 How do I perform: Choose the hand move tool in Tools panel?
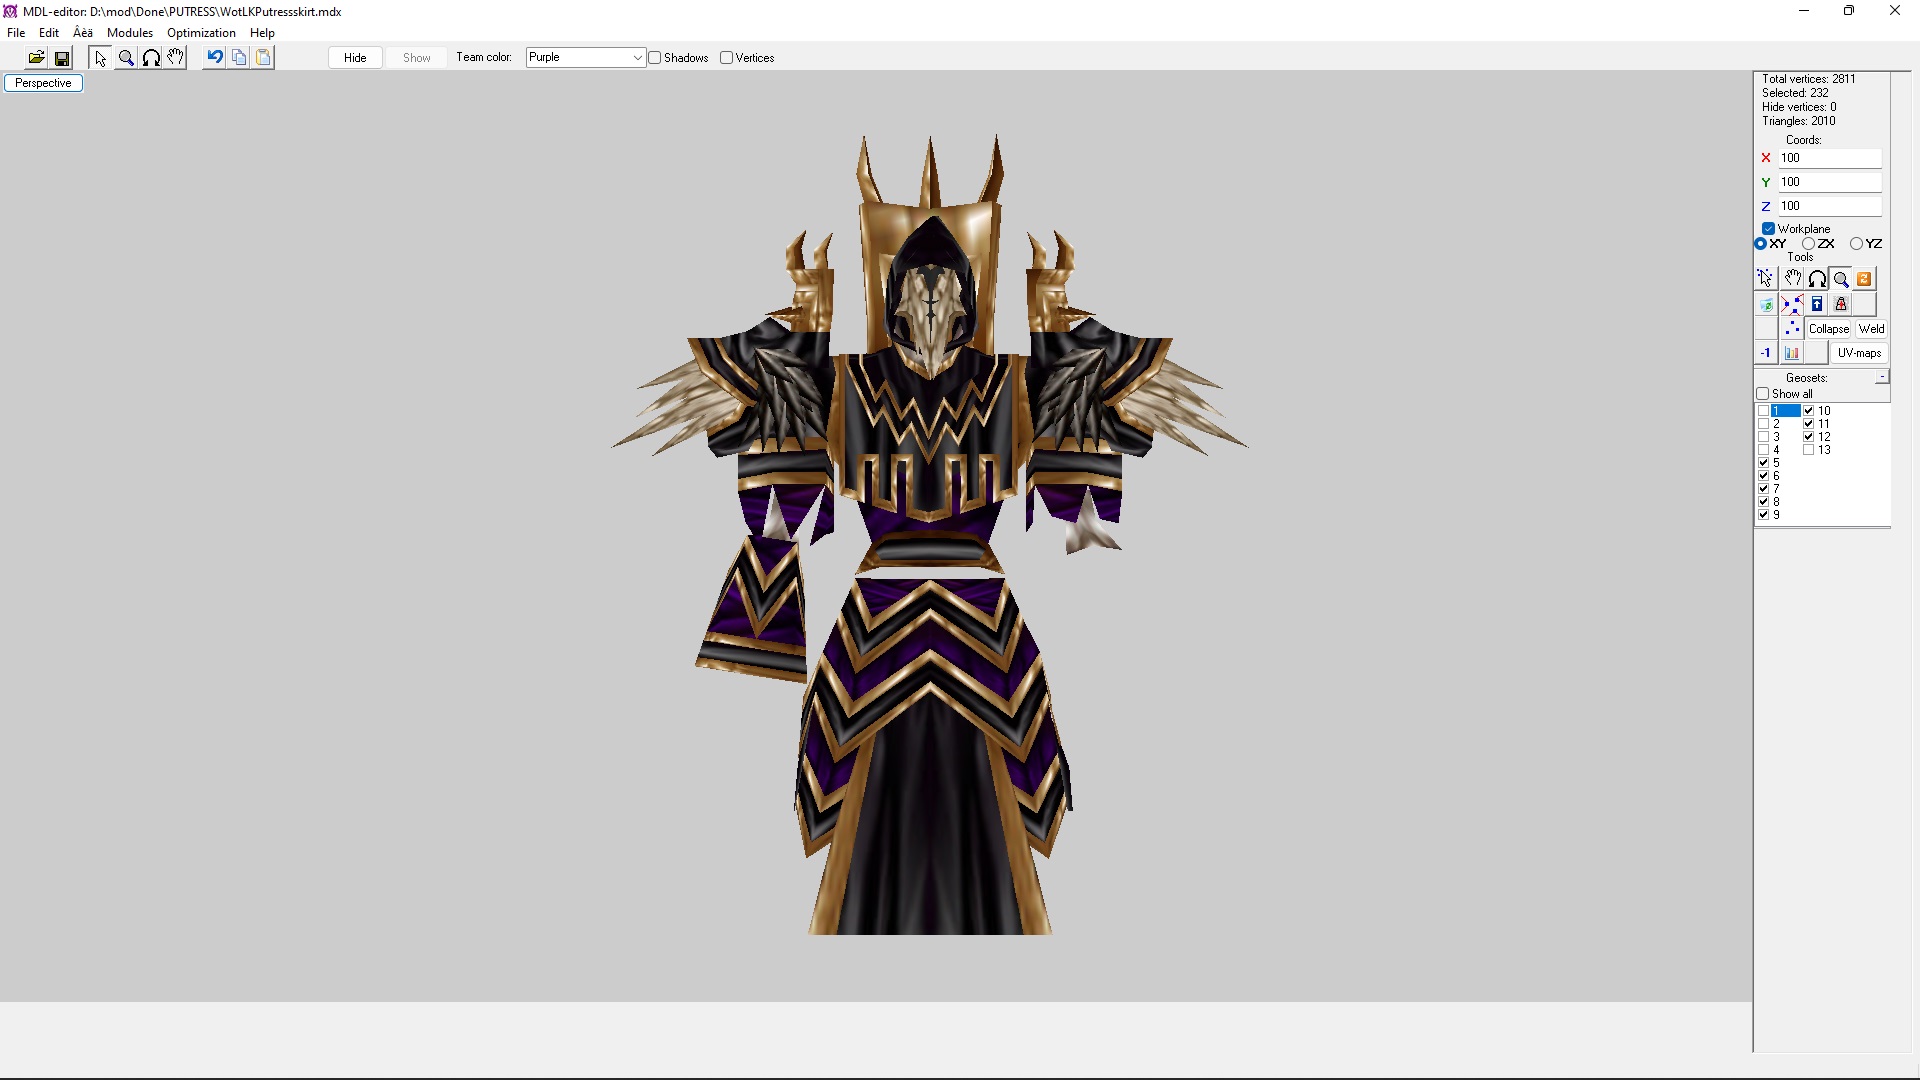click(1792, 279)
